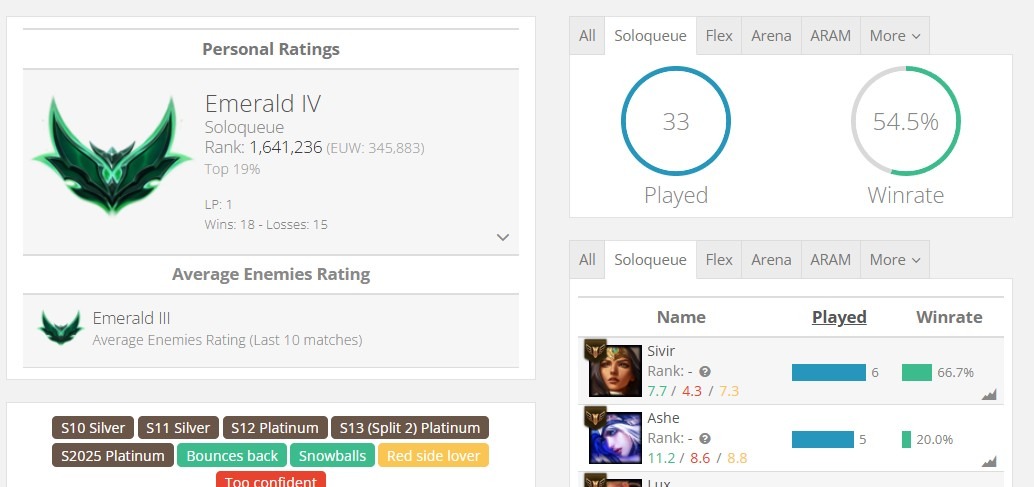Click the 33 Played circular gauge
The image size is (1034, 487).
675,121
